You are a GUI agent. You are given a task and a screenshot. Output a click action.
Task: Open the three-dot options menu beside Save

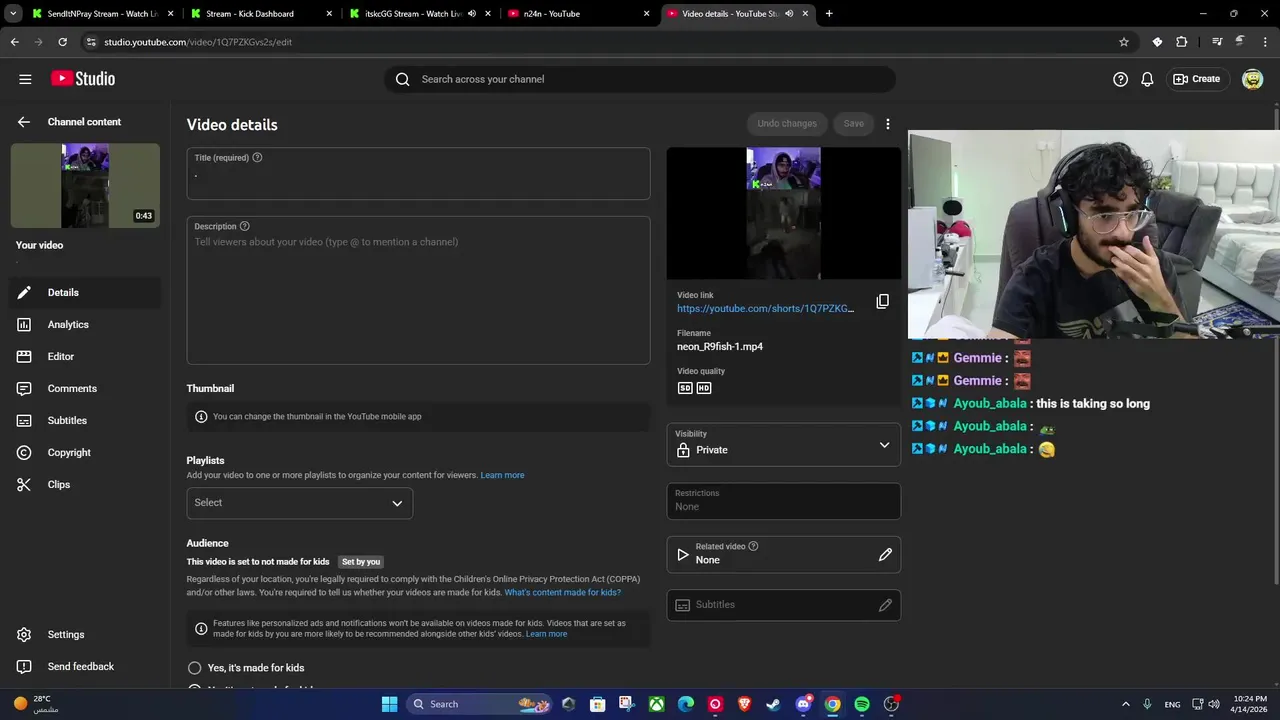tap(887, 124)
